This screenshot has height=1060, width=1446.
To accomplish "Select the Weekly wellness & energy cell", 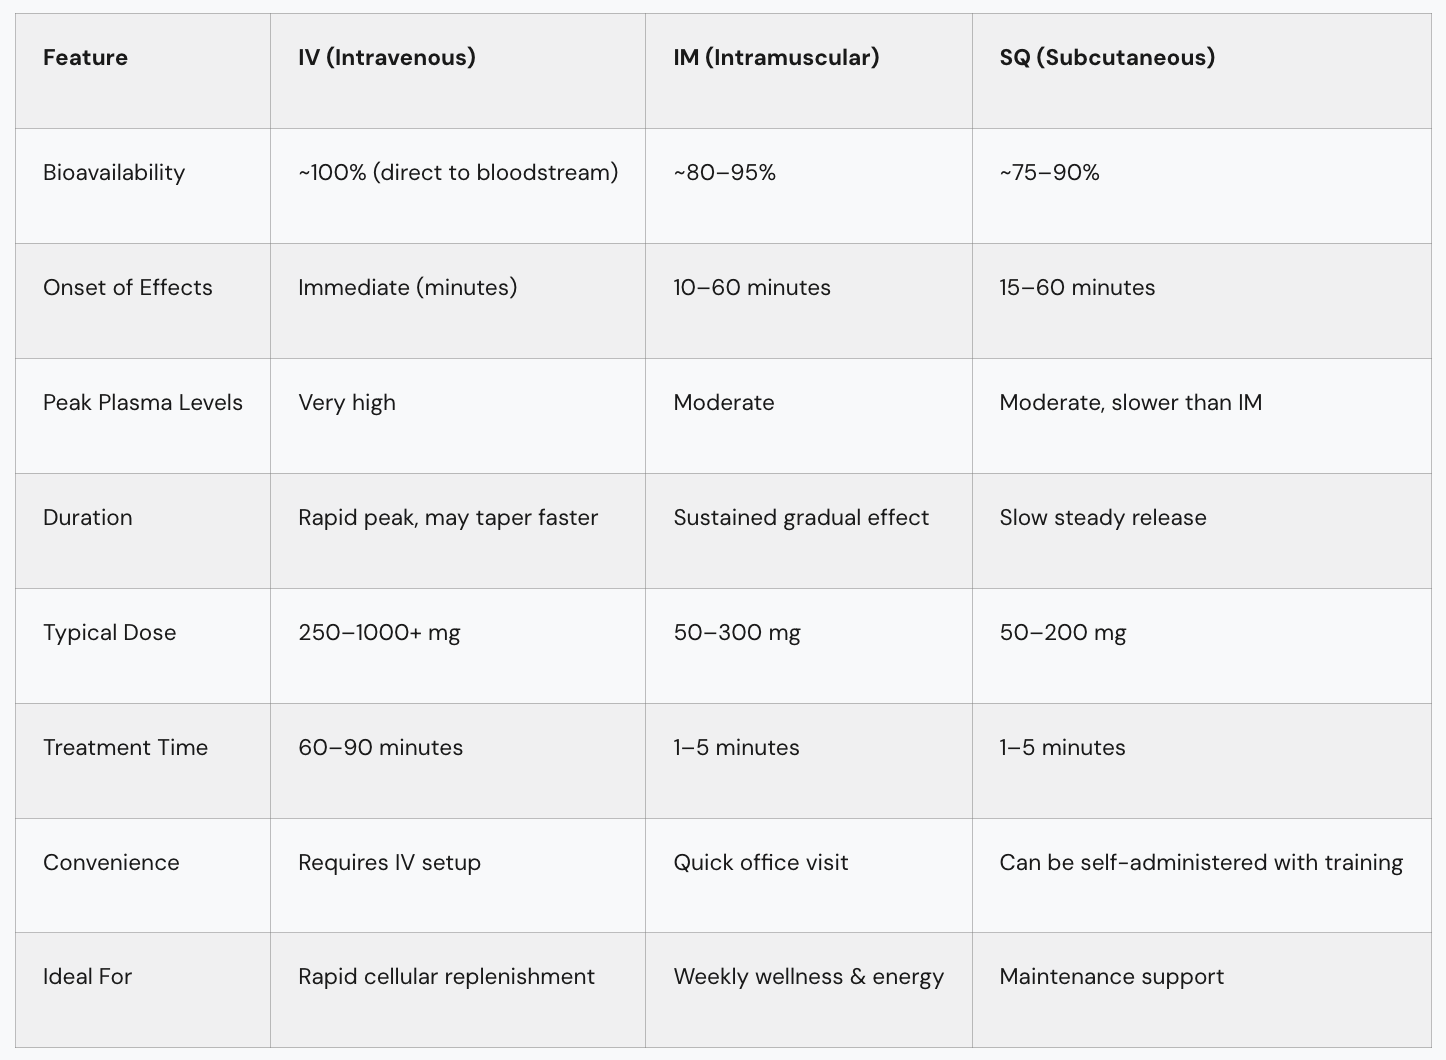I will pos(808,977).
